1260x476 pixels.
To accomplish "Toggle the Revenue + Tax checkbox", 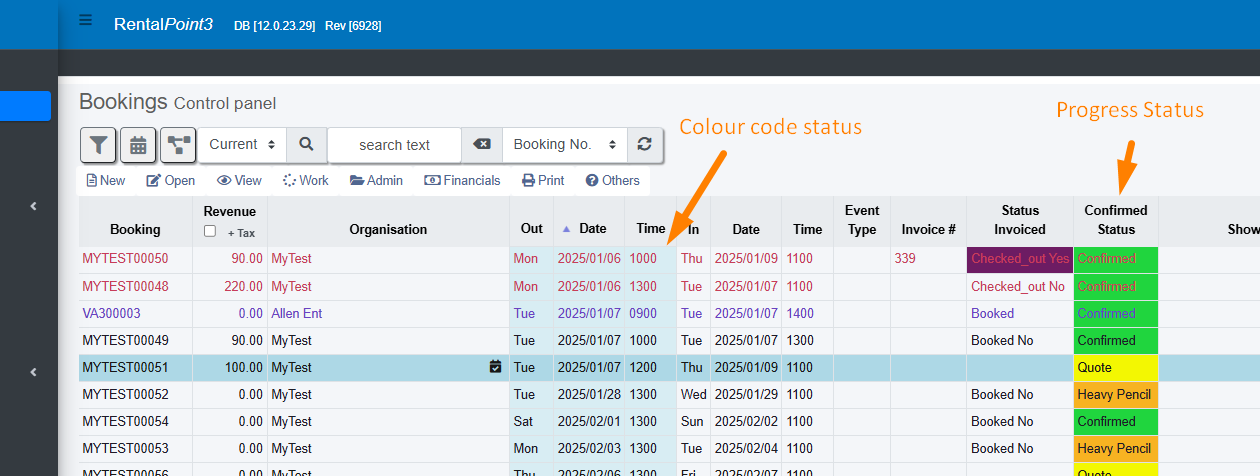I will (209, 231).
